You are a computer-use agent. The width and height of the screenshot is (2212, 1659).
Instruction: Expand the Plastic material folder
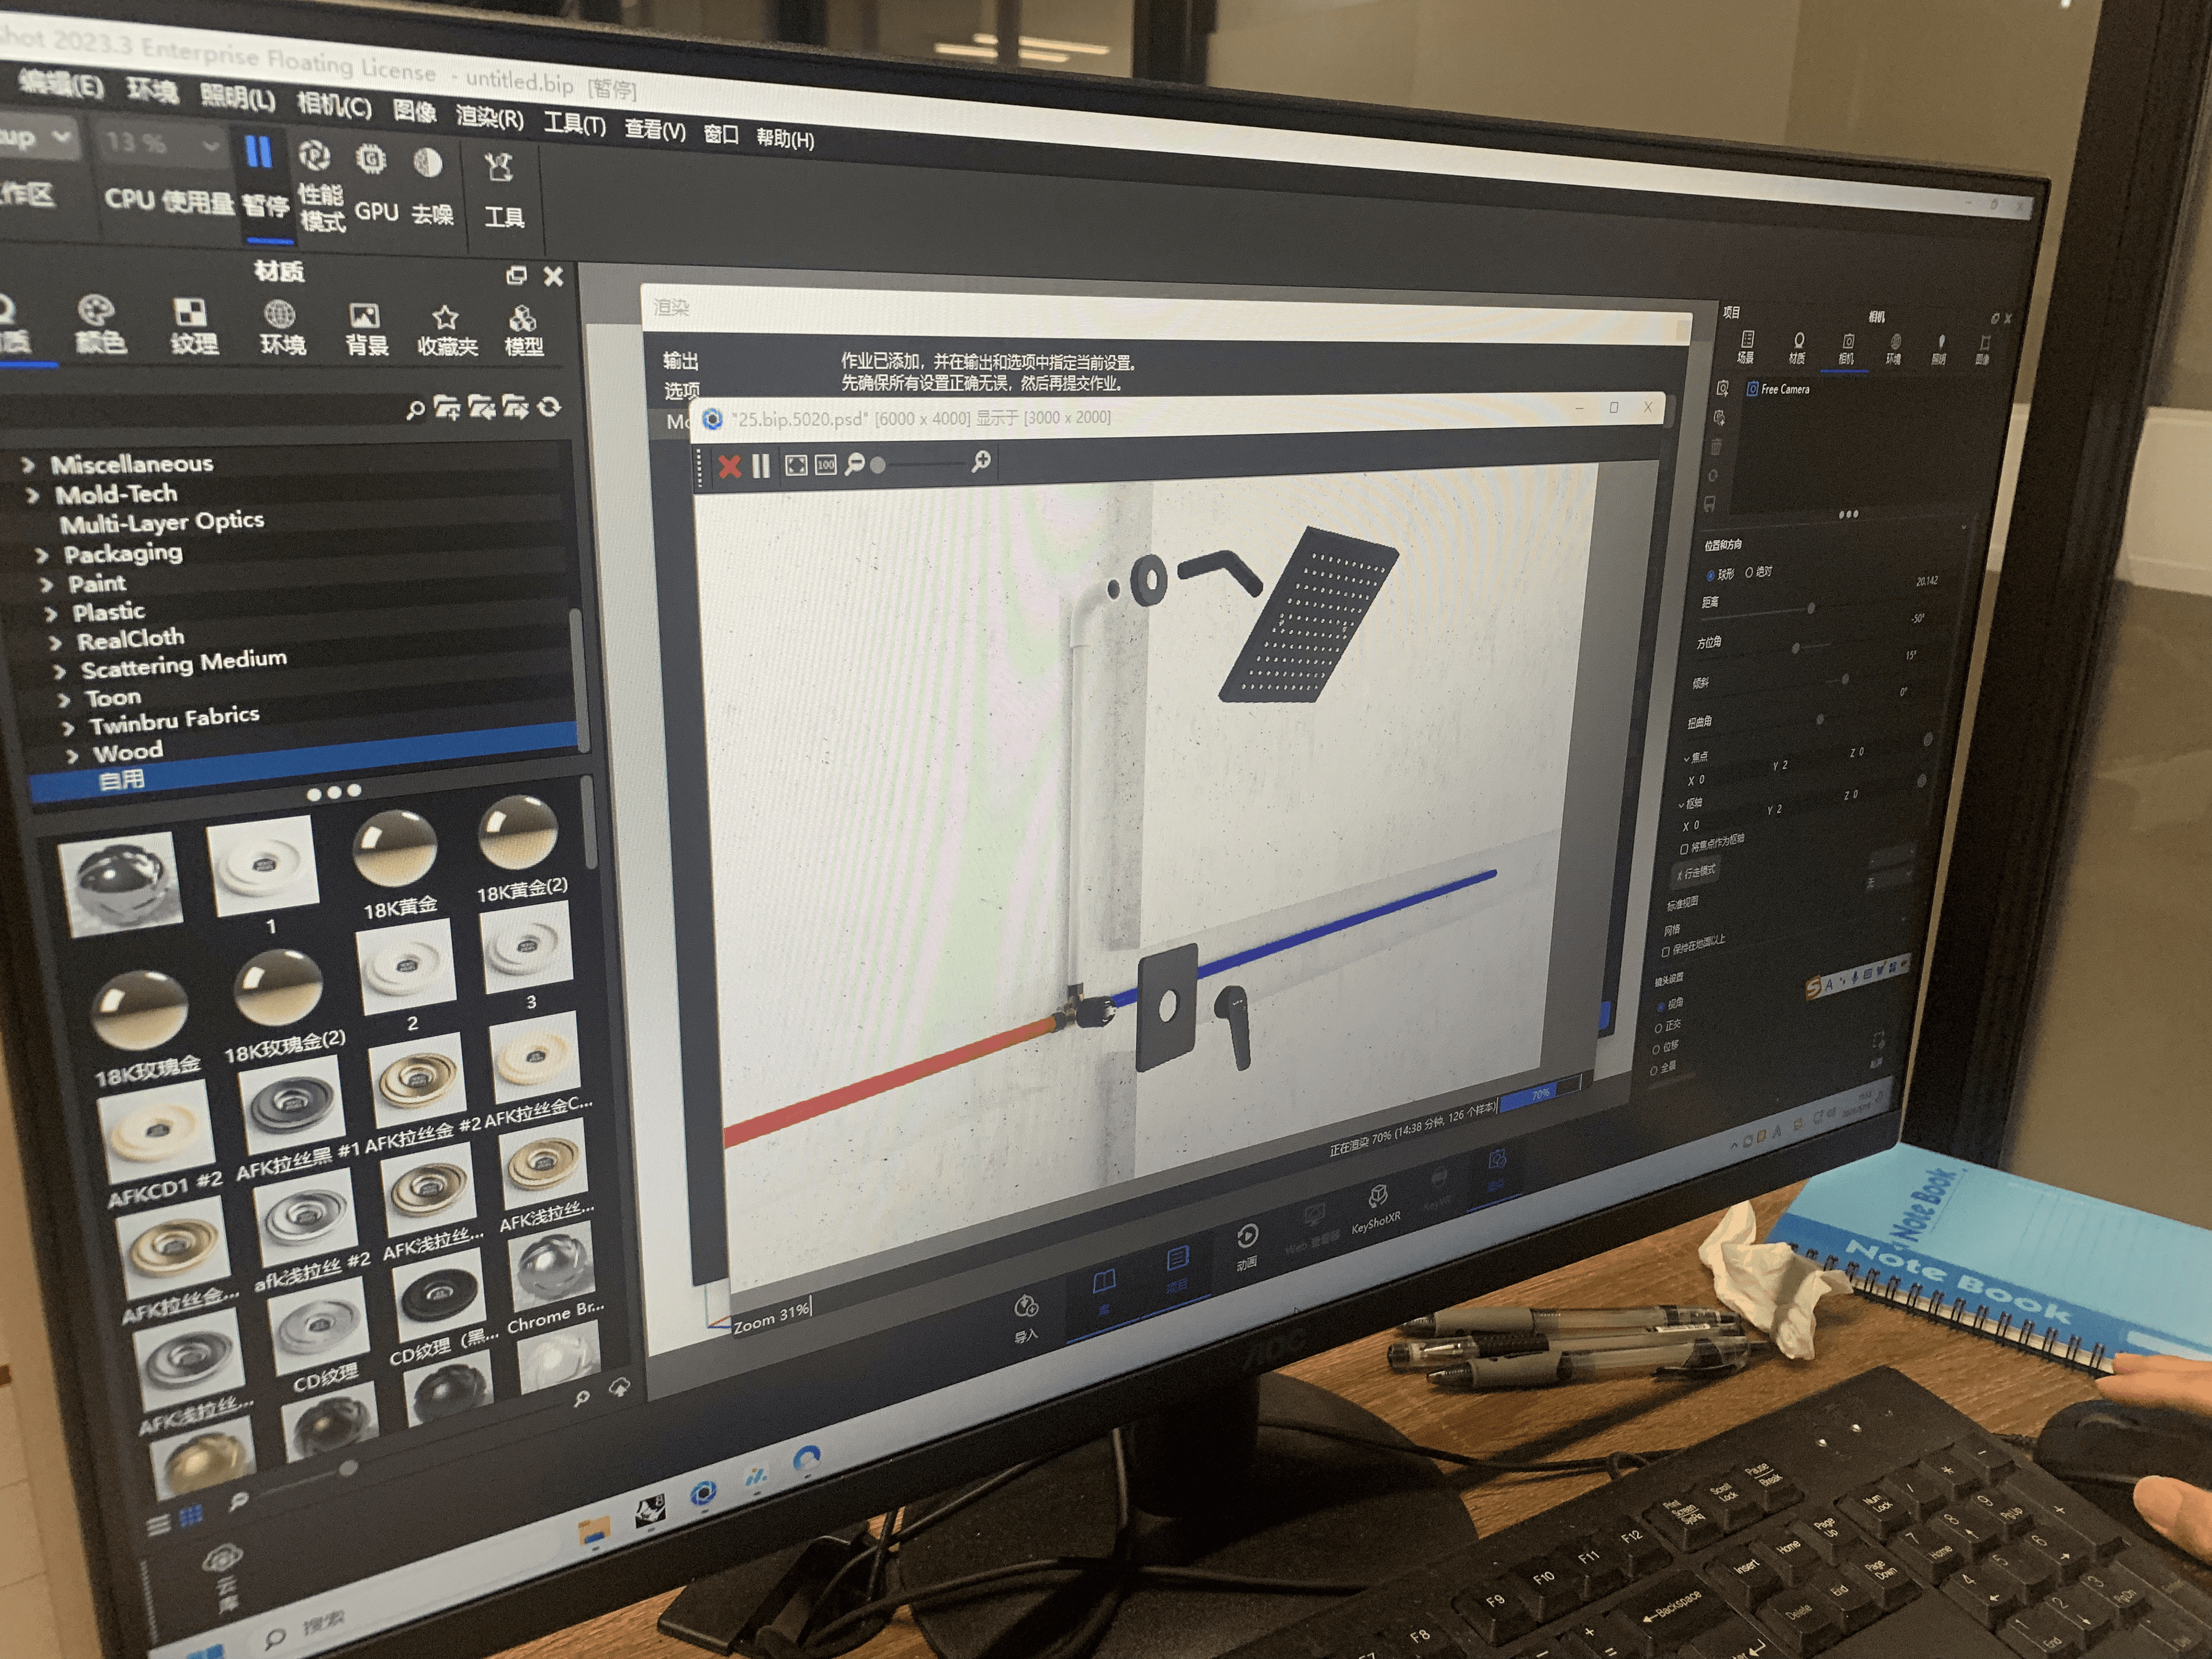[x=51, y=614]
